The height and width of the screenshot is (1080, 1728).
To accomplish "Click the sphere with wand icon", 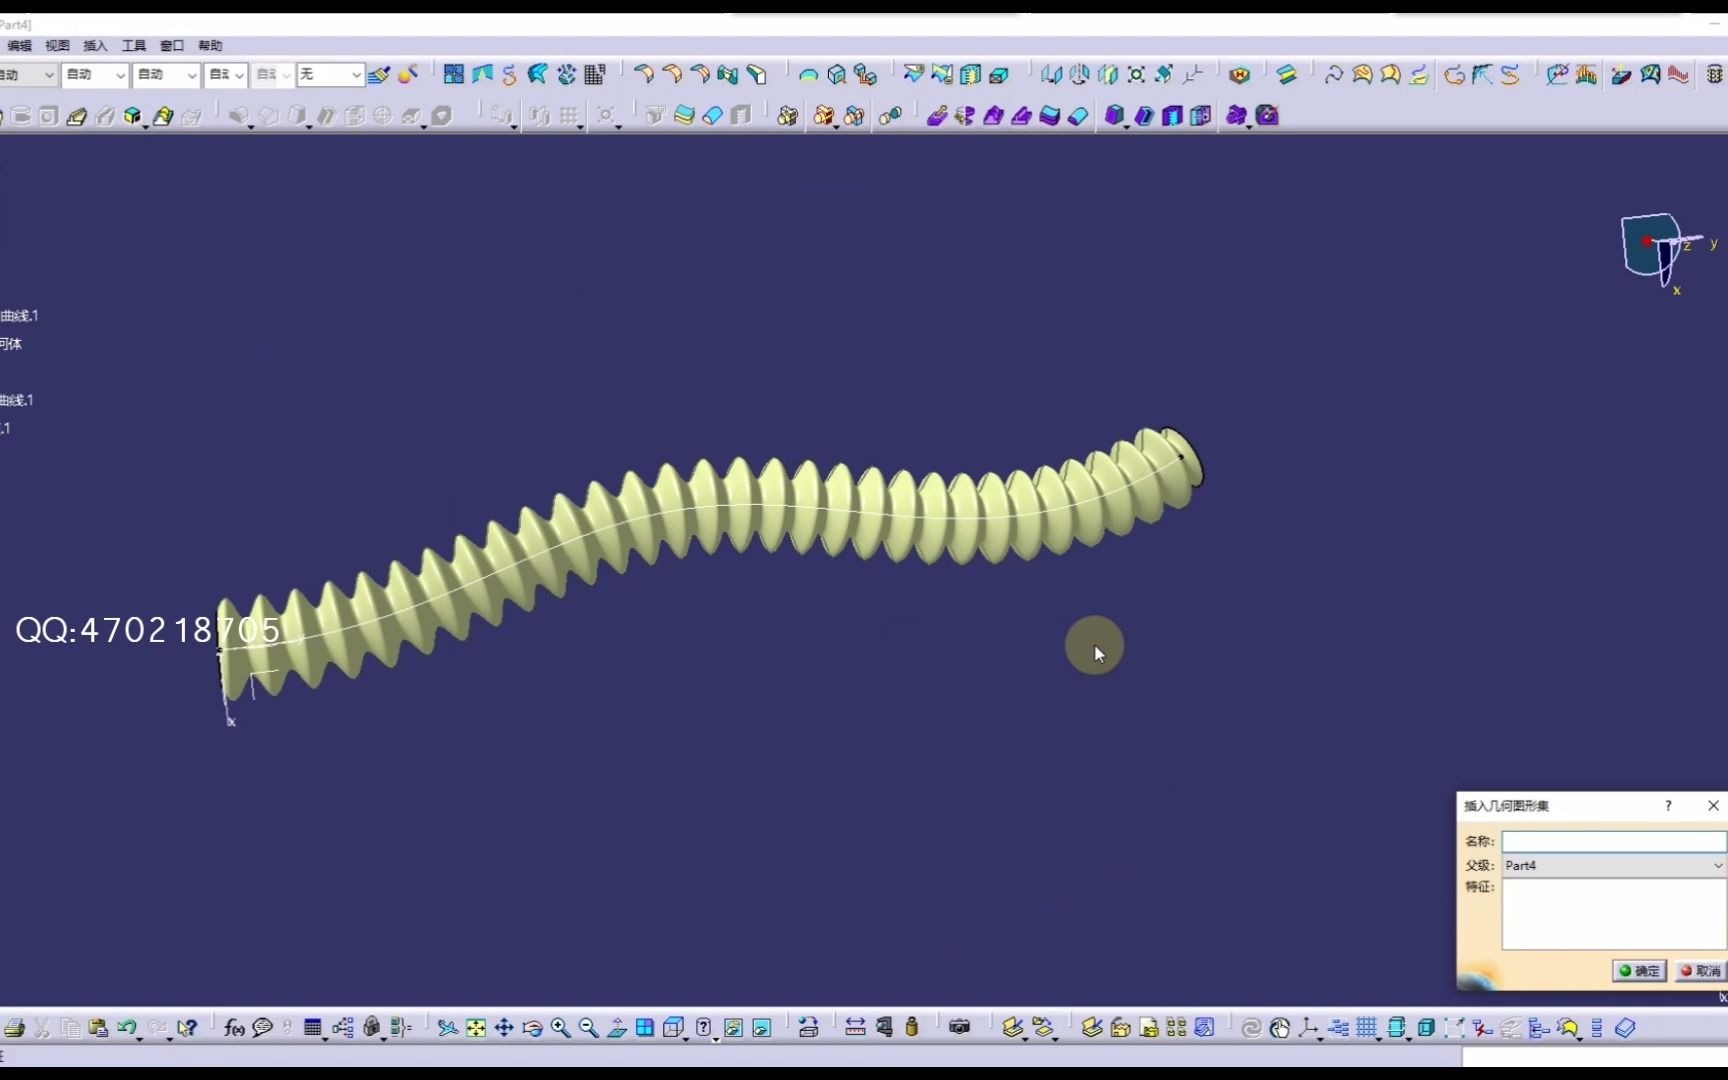I will (x=408, y=75).
